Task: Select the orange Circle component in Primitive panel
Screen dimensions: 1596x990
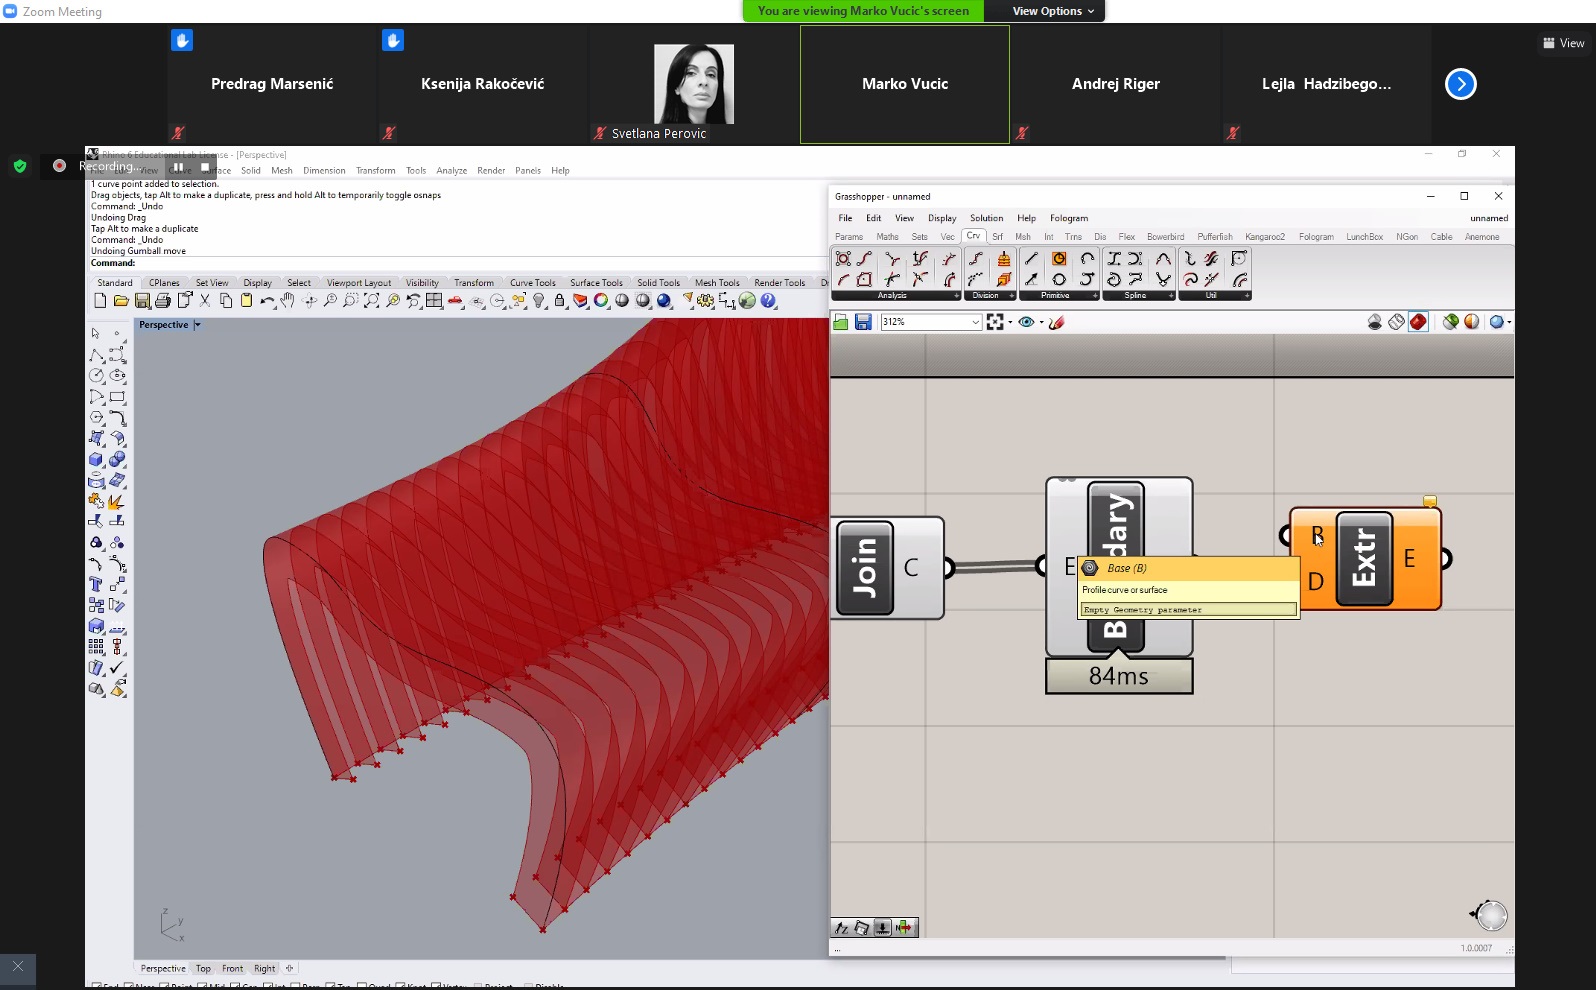Action: tap(1059, 259)
